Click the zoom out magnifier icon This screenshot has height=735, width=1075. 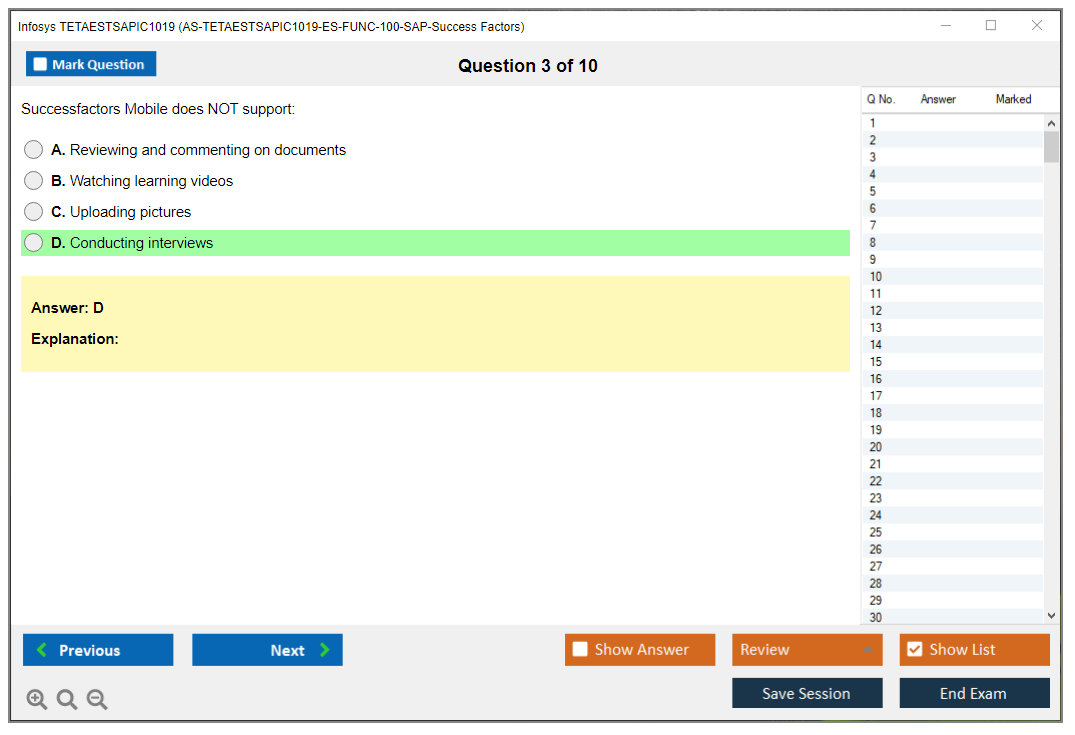pyautogui.click(x=97, y=700)
